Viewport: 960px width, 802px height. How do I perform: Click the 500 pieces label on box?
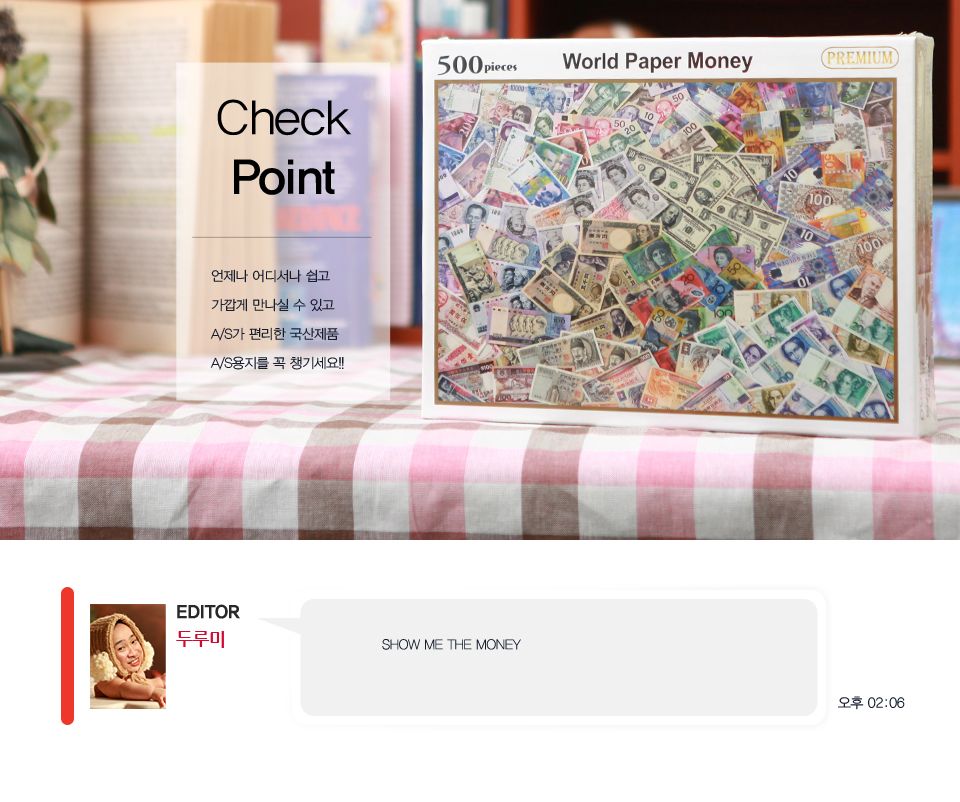477,64
